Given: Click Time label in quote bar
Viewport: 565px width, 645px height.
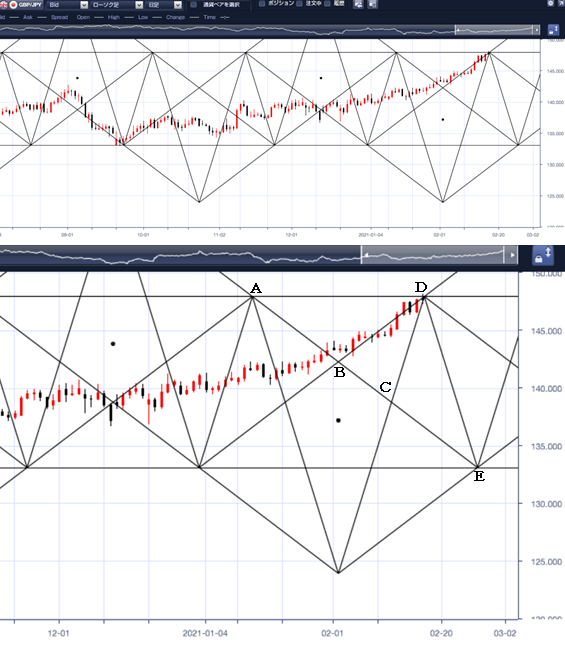Looking at the screenshot, I should [x=209, y=17].
